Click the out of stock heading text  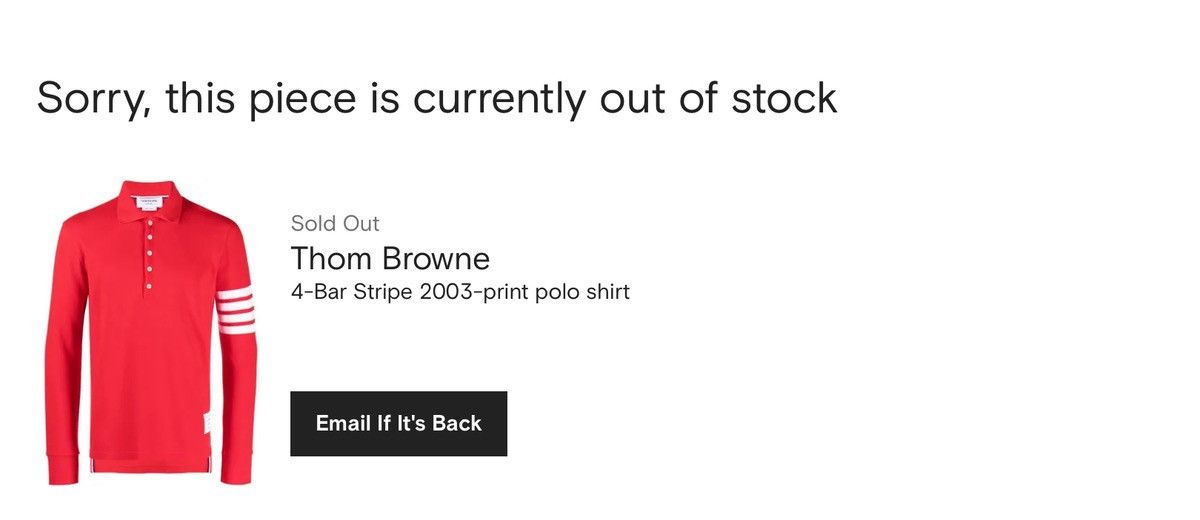(x=437, y=98)
